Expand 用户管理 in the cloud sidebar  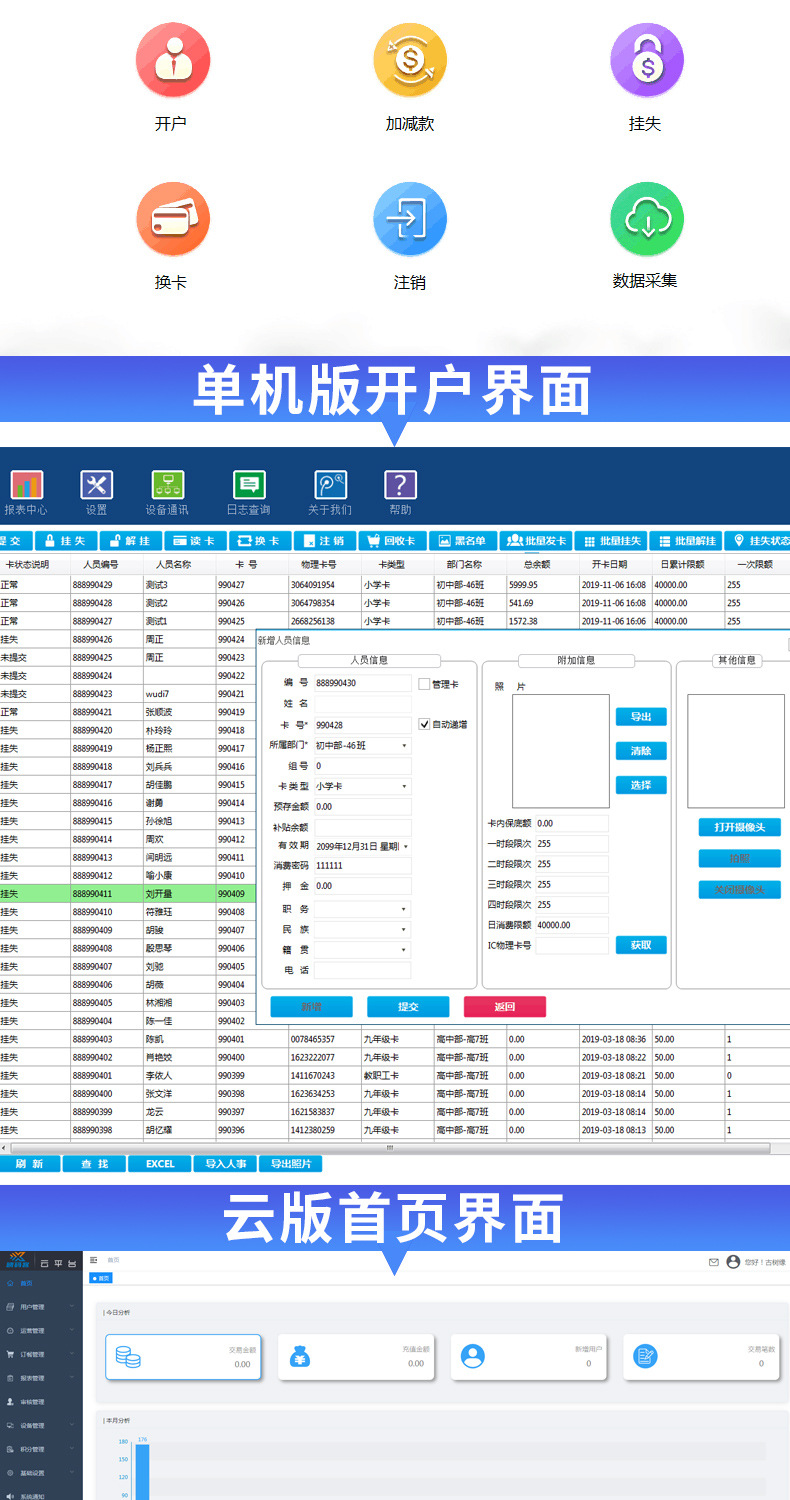(x=41, y=1307)
